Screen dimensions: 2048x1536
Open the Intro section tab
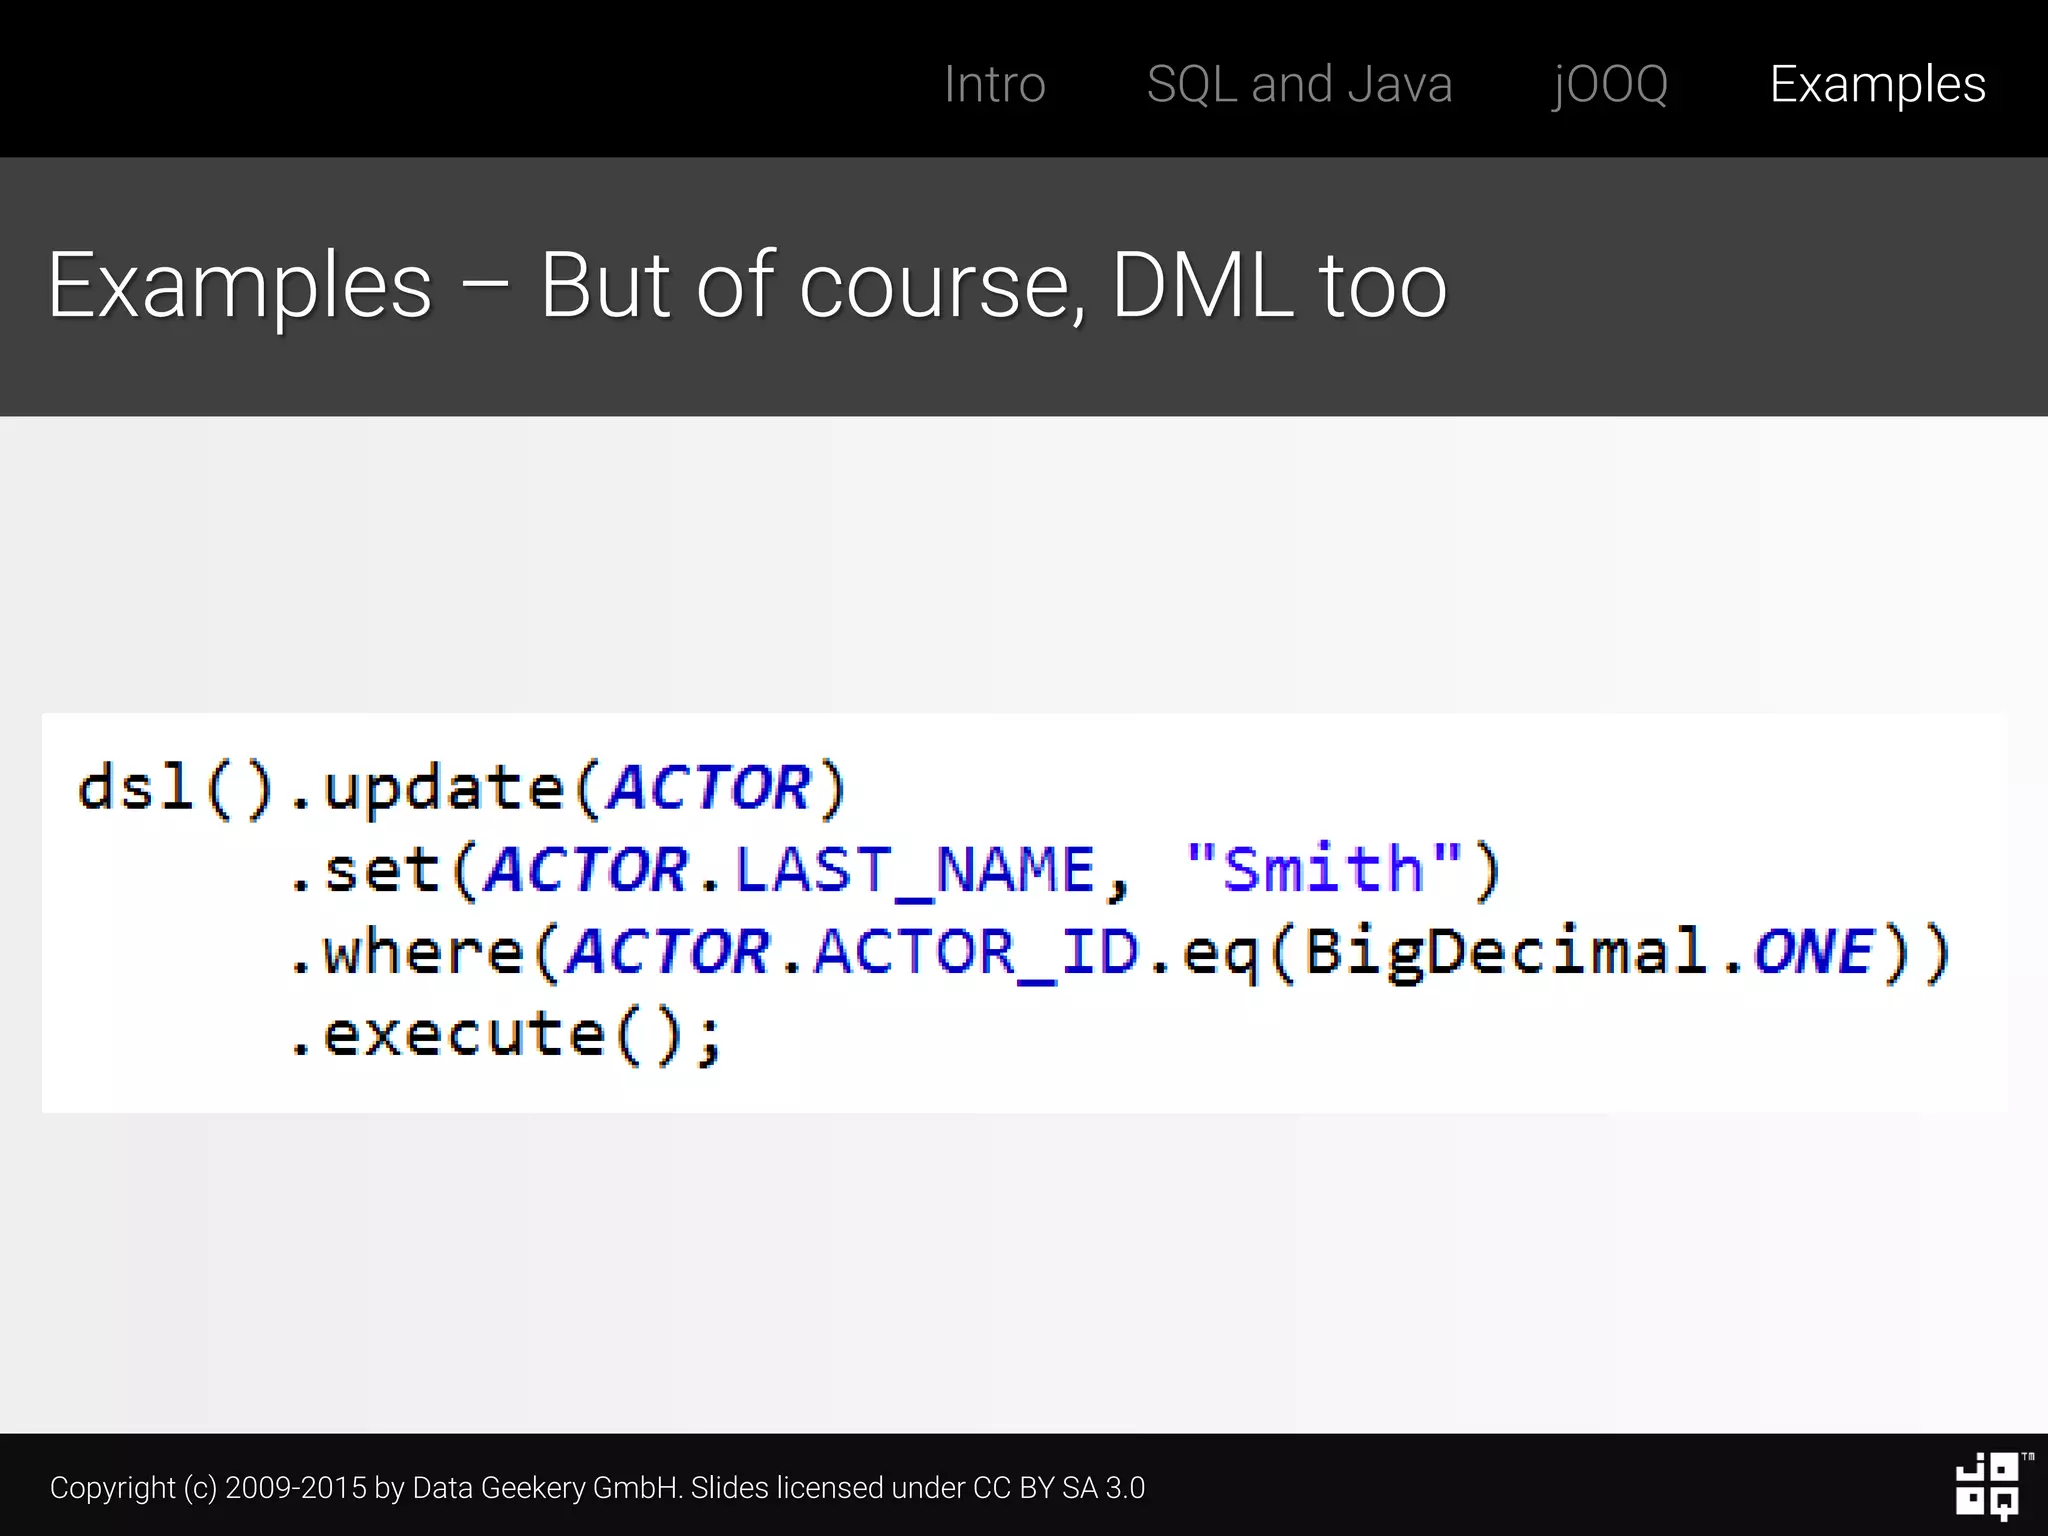(x=994, y=84)
